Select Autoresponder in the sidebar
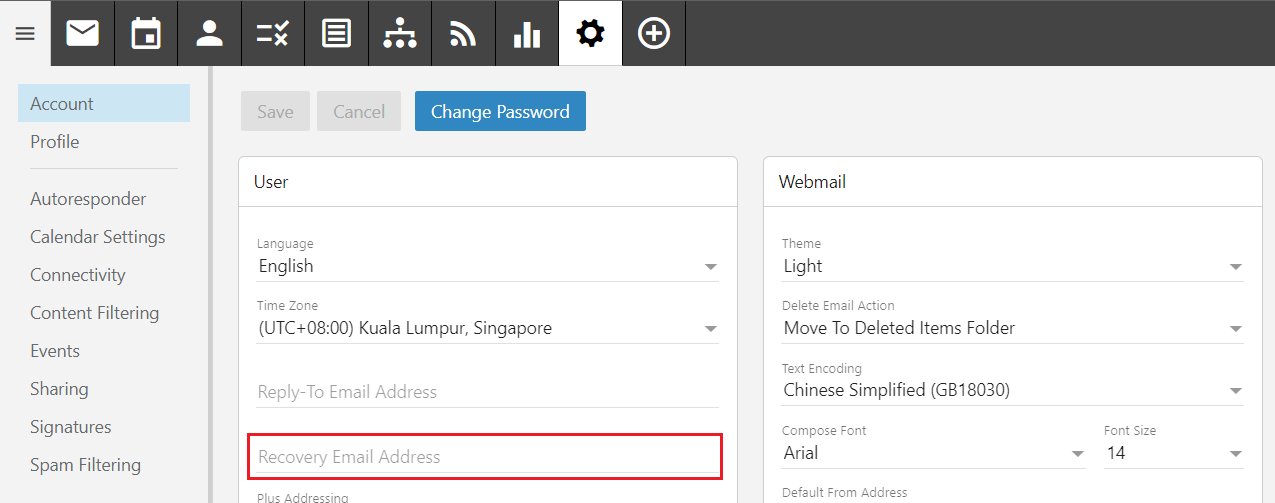Image resolution: width=1275 pixels, height=503 pixels. pyautogui.click(x=88, y=199)
